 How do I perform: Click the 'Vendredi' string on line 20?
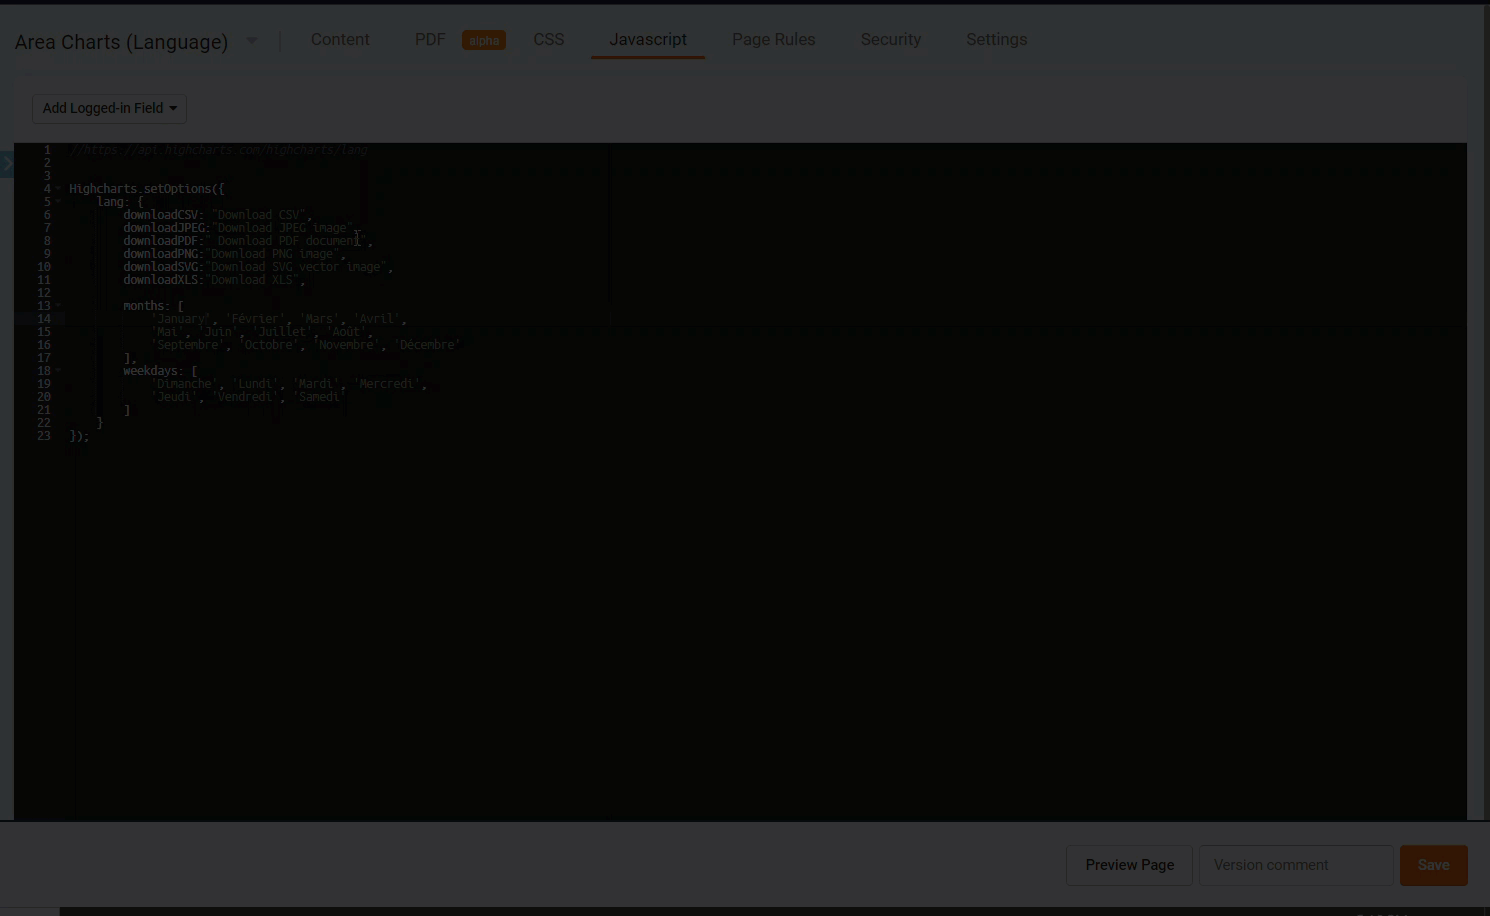[245, 397]
